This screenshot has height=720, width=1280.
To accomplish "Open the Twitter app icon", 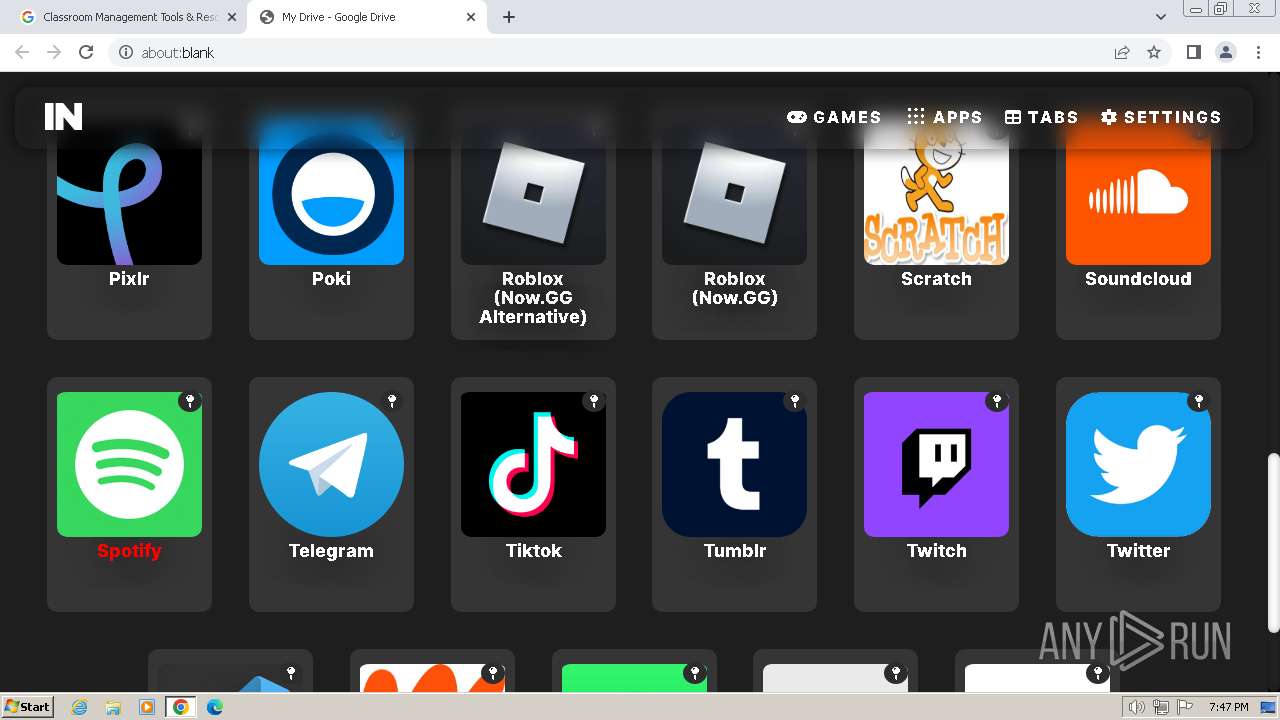I will tap(1138, 464).
